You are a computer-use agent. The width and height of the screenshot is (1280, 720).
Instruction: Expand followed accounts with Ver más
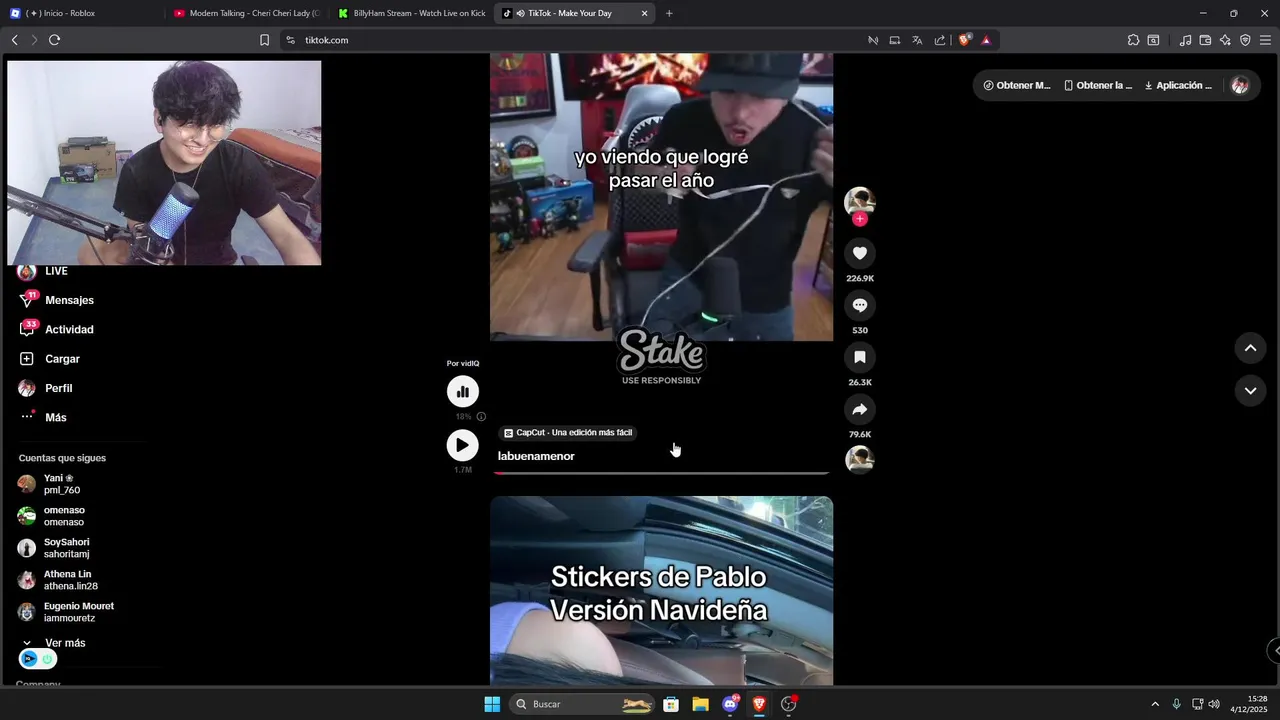(x=55, y=643)
